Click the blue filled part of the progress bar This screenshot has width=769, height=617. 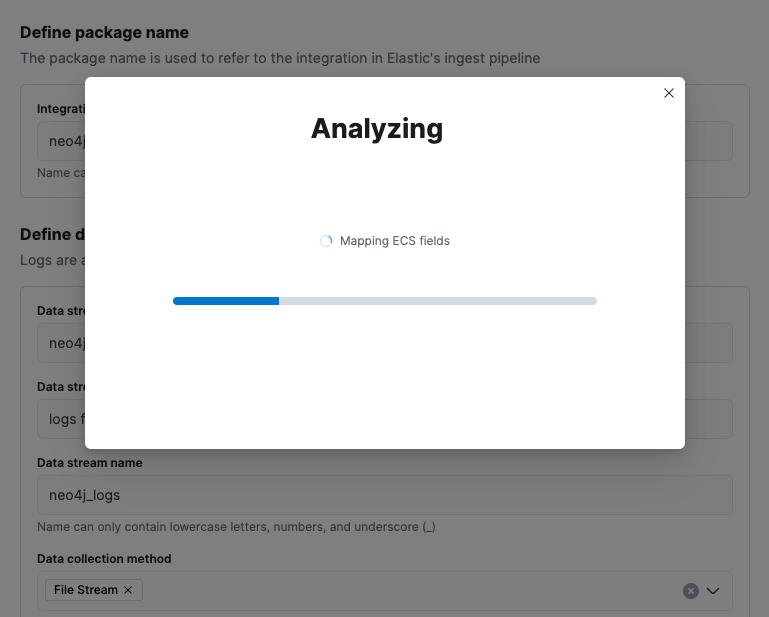click(225, 300)
